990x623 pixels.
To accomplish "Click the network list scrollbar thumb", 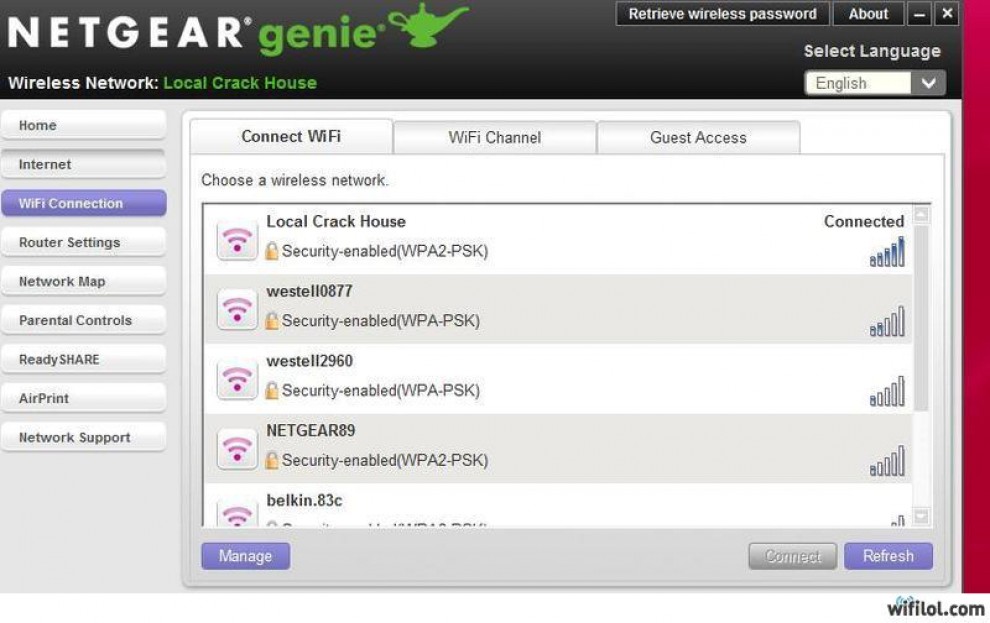I will pyautogui.click(x=921, y=317).
